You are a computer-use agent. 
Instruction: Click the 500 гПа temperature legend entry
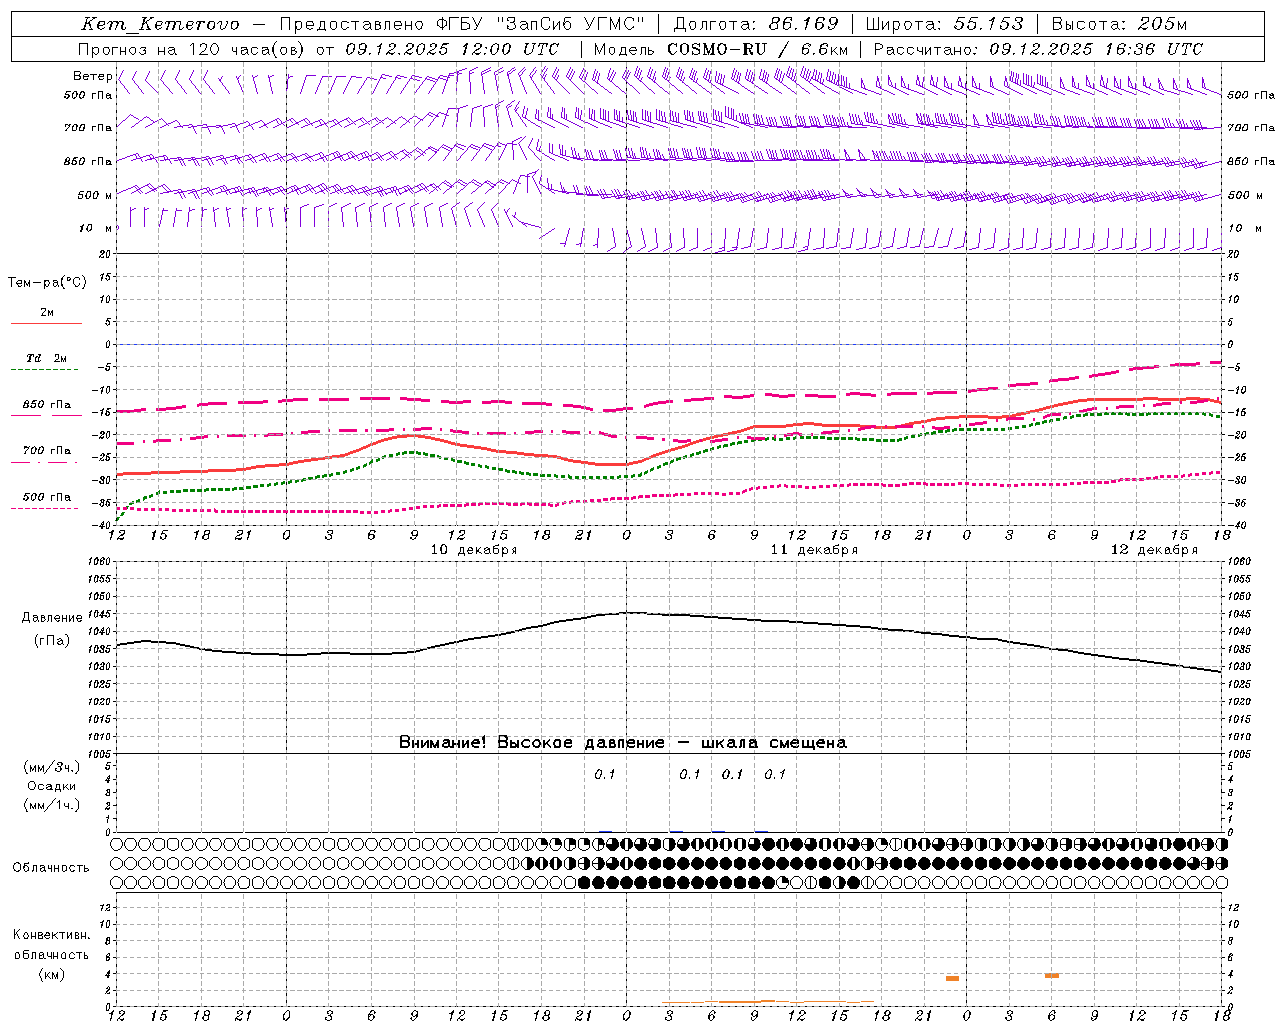[x=47, y=497]
